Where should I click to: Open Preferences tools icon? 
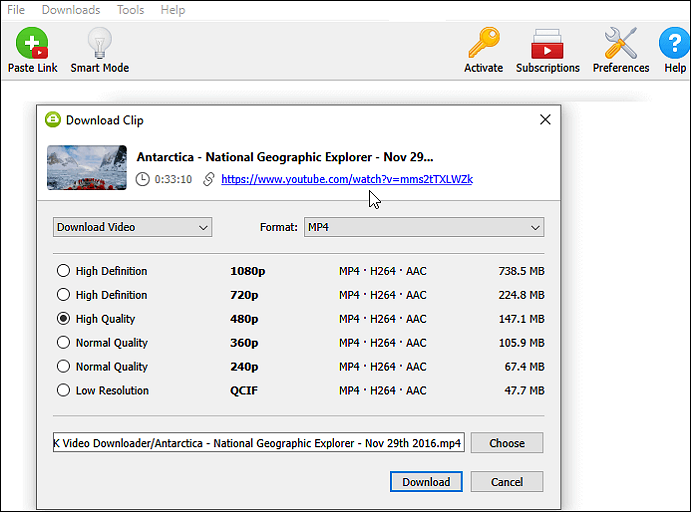621,45
